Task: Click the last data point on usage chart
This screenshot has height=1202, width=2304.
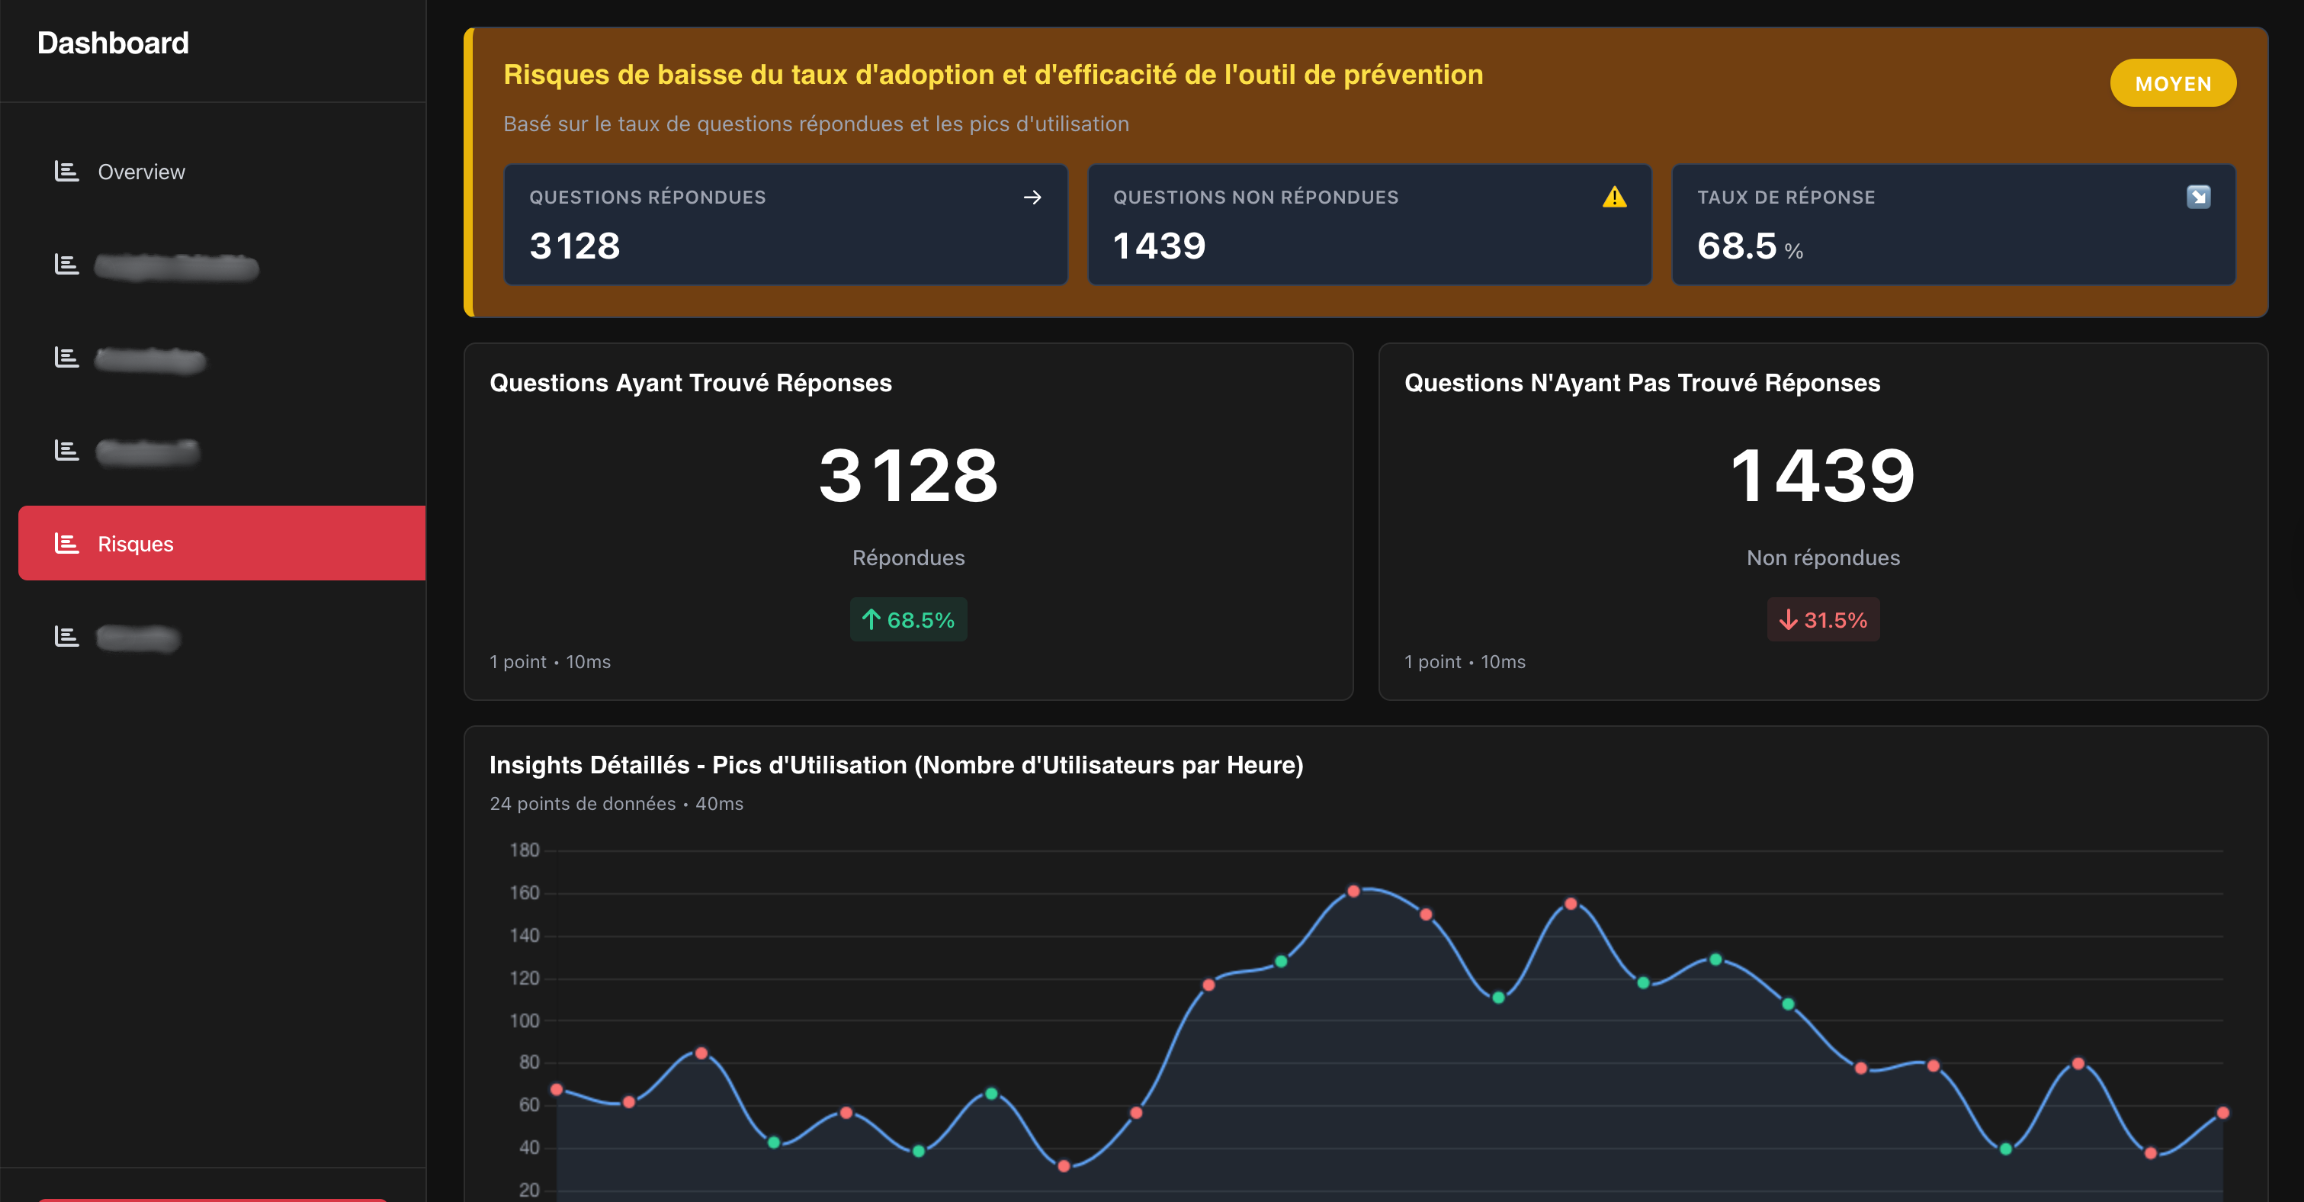Action: 2222,1113
